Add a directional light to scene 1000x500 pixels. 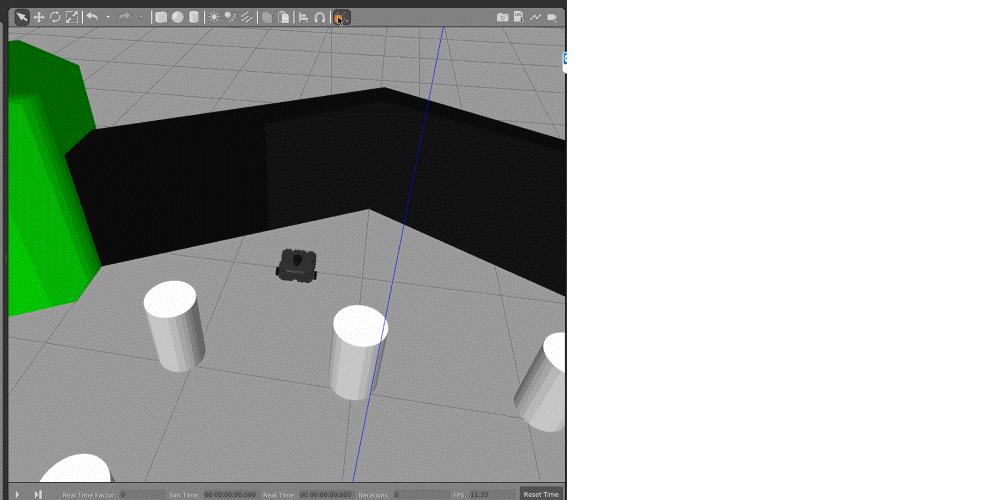246,17
